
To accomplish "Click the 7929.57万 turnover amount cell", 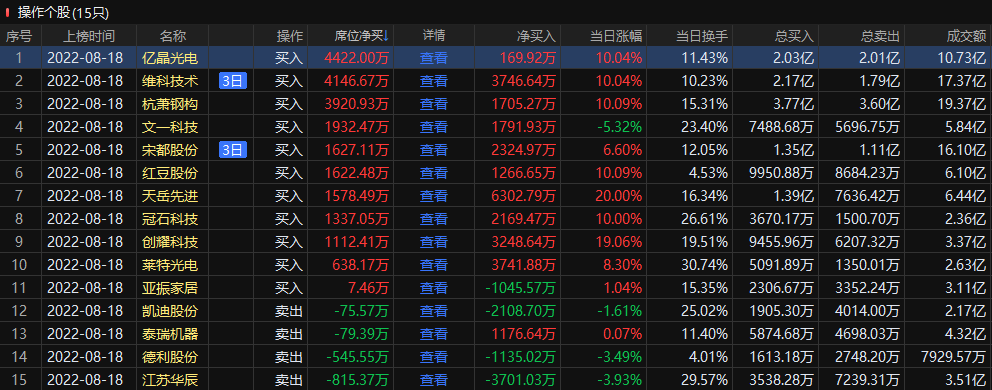I will click(953, 356).
